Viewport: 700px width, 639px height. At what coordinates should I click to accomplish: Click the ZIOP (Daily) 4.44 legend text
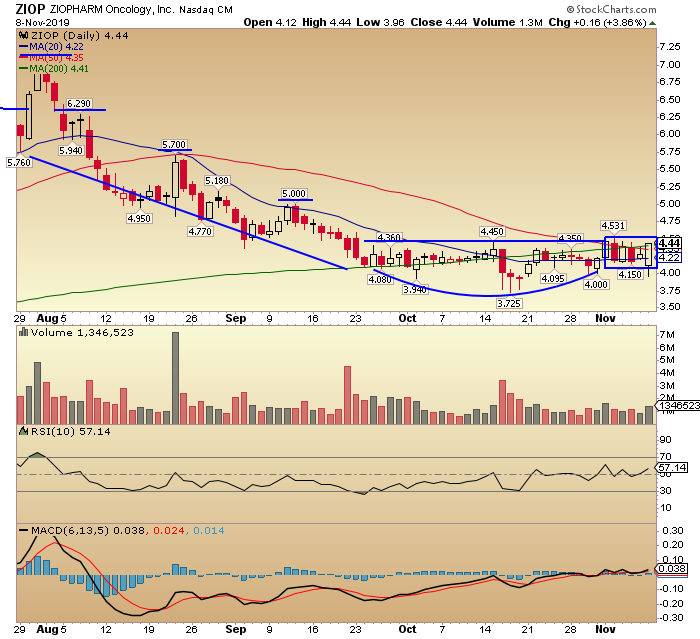coord(80,35)
